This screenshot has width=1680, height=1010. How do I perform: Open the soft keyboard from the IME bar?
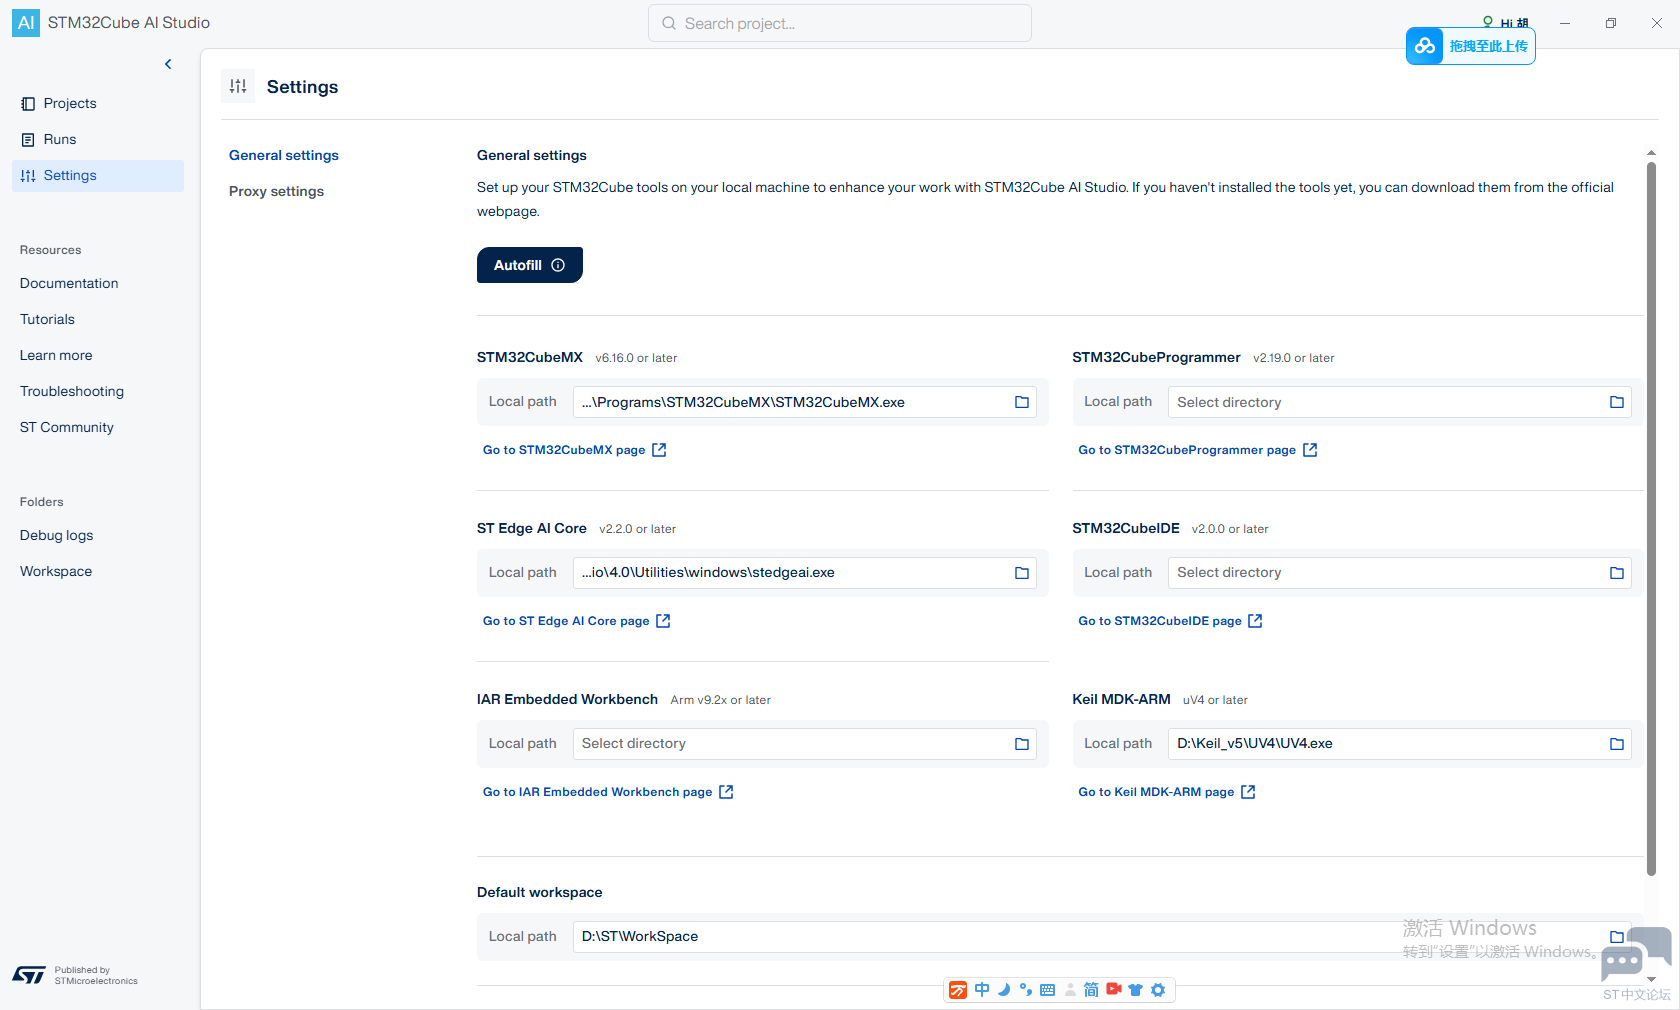[1048, 990]
